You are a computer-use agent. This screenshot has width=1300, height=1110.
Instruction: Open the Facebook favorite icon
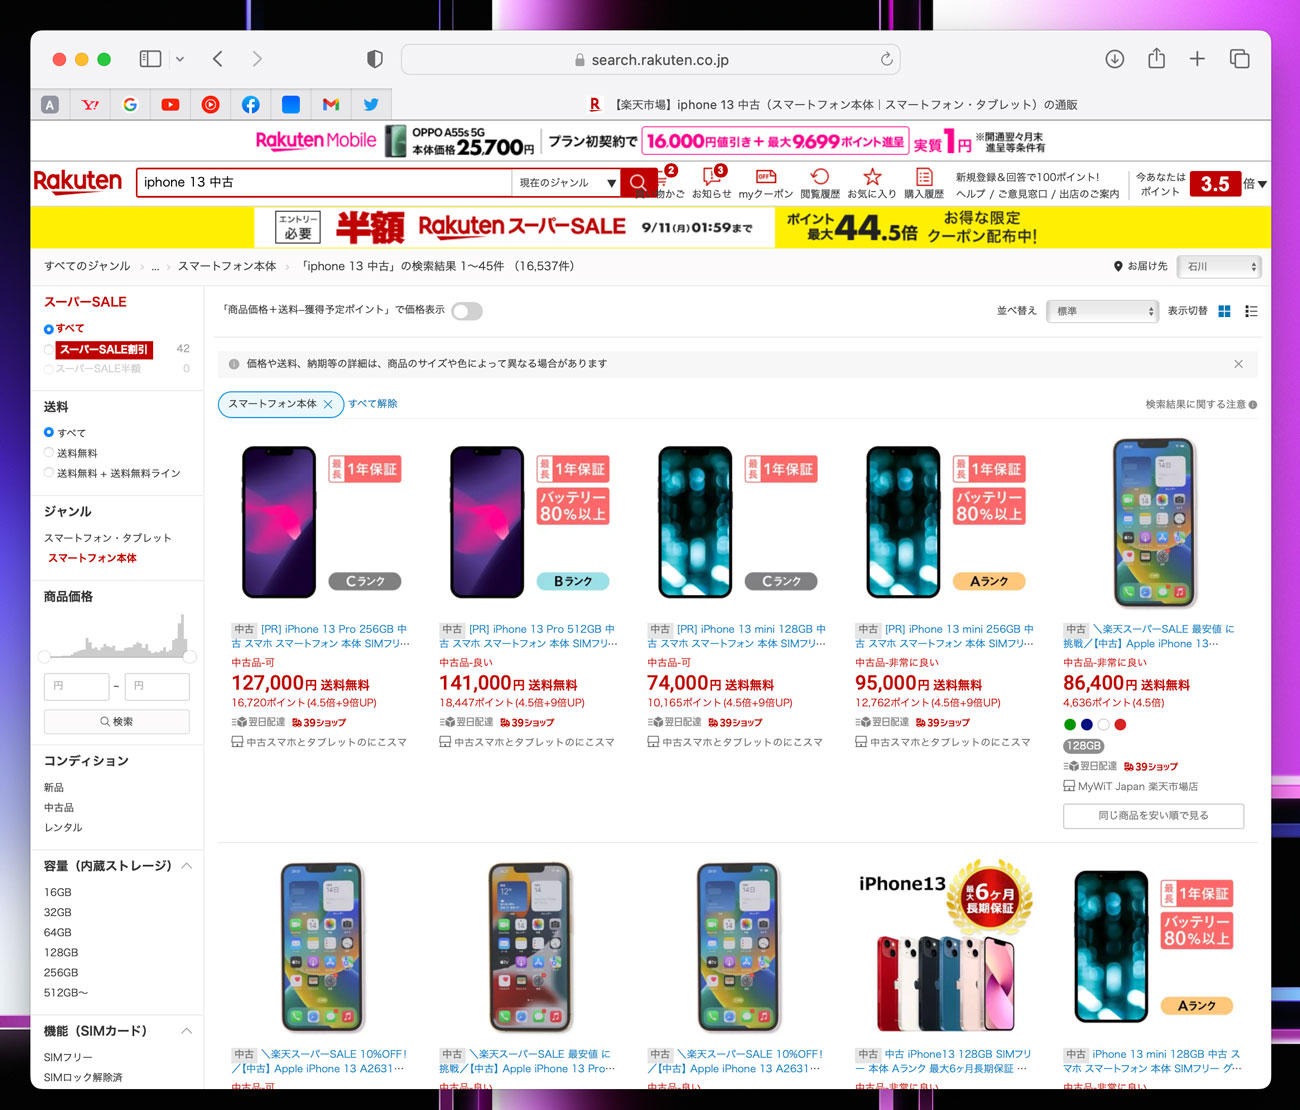pos(250,104)
